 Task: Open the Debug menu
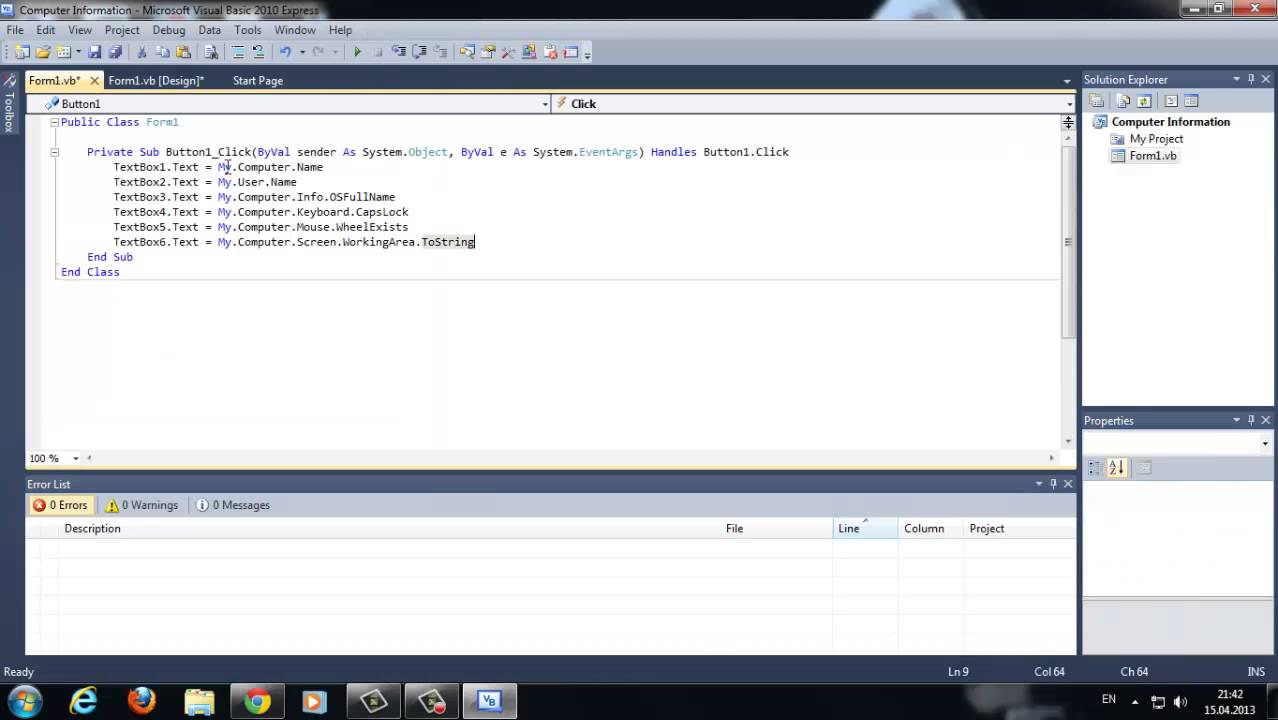(169, 30)
